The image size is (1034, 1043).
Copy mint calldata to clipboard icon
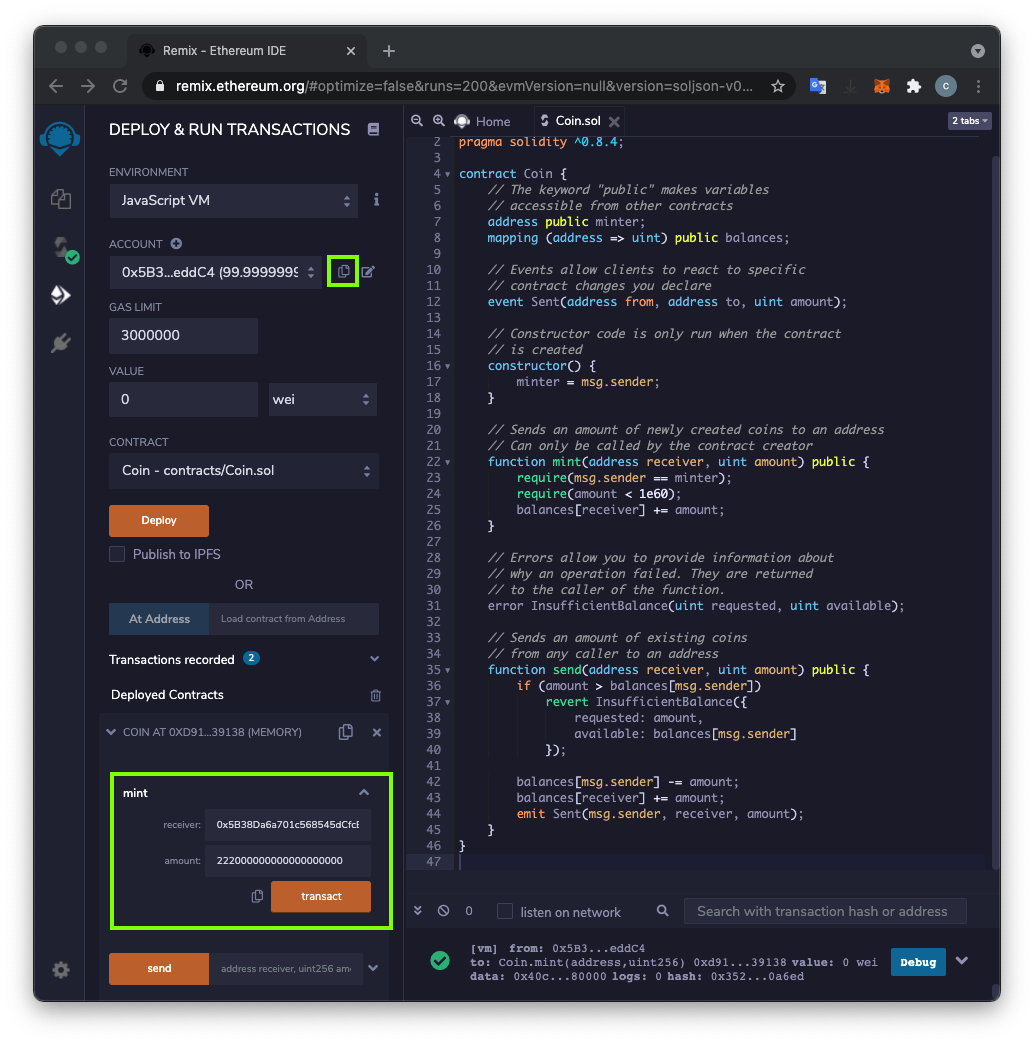click(258, 896)
